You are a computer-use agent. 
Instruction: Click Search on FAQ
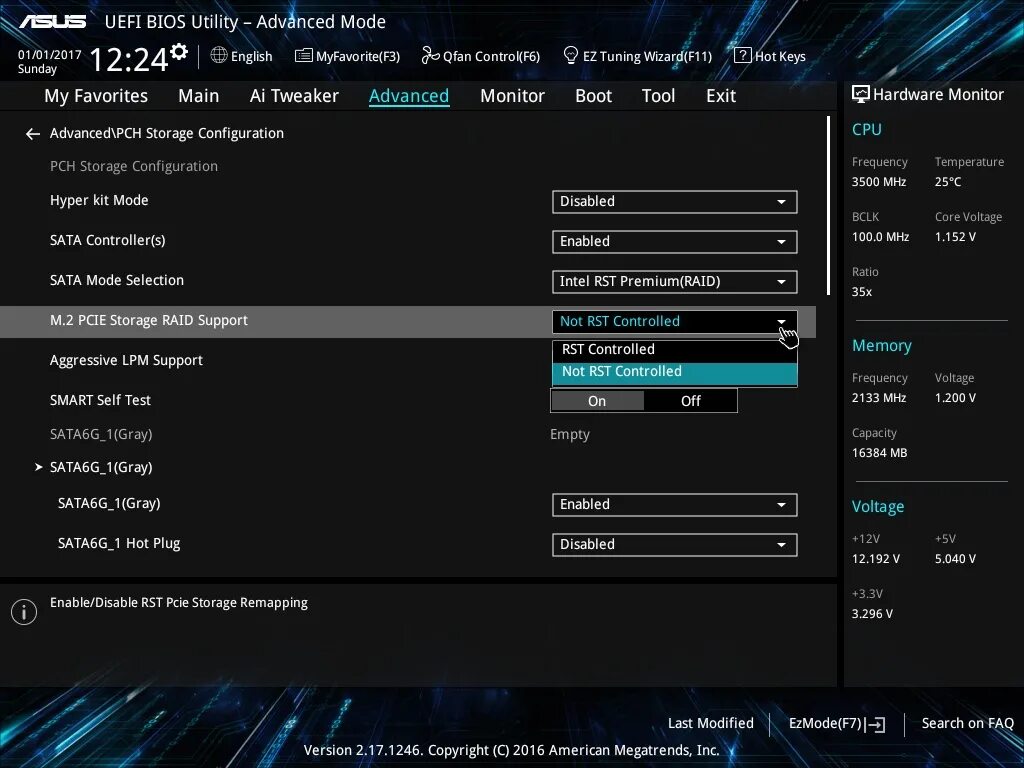point(967,723)
